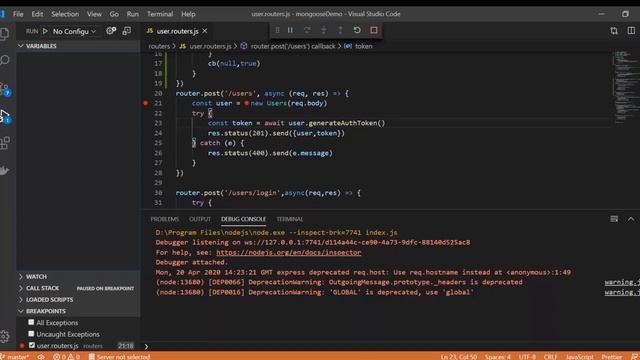Image resolution: width=640 pixels, height=360 pixels.
Task: Click the master branch in status bar
Action: pos(15,357)
